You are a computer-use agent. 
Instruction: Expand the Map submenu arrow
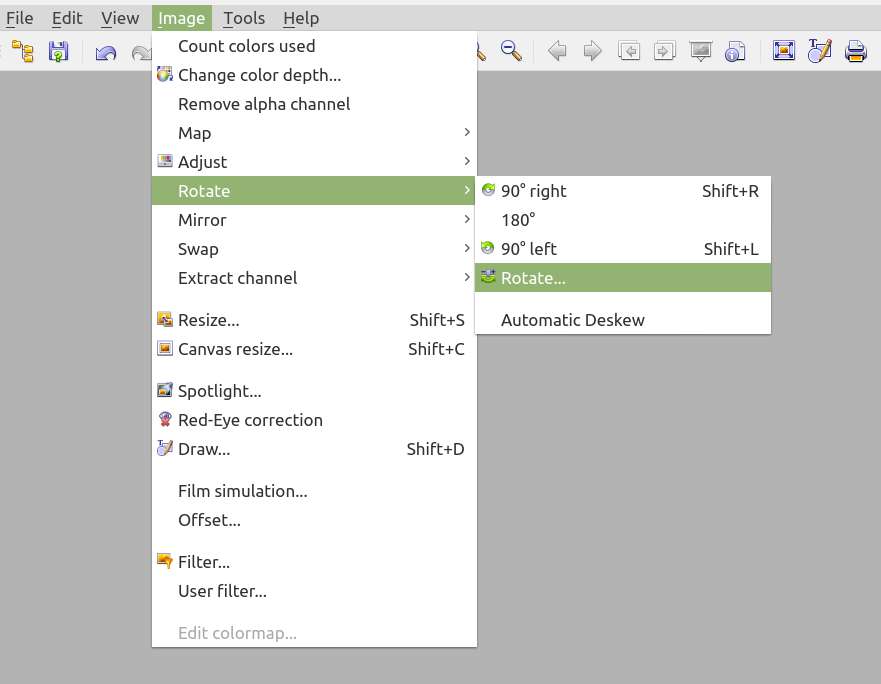click(467, 132)
